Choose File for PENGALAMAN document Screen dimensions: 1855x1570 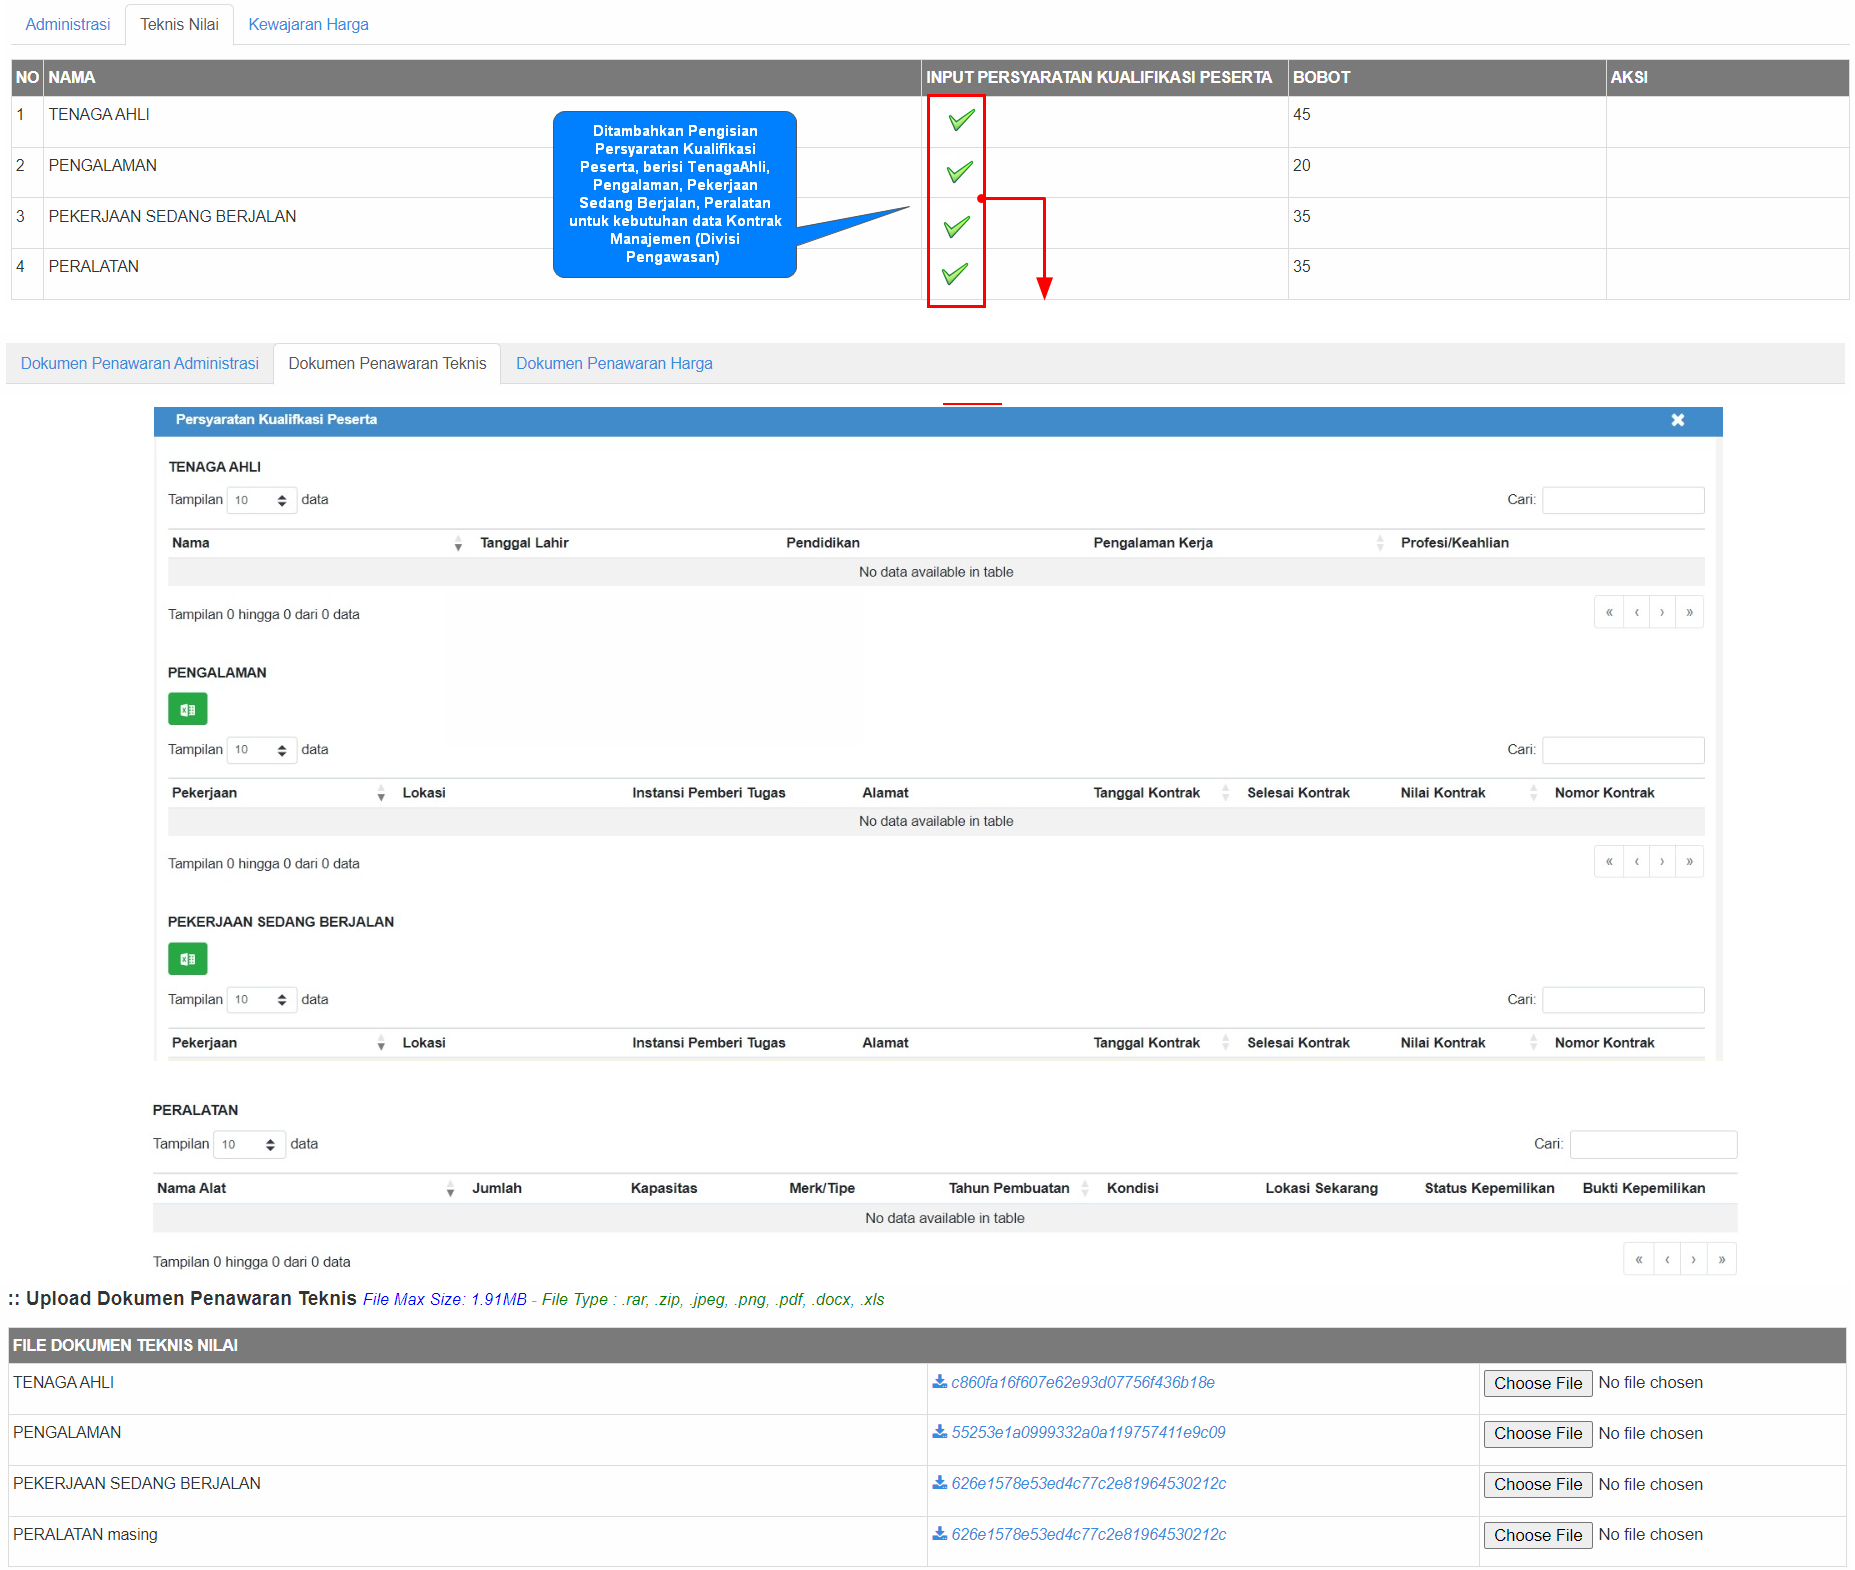1537,1433
